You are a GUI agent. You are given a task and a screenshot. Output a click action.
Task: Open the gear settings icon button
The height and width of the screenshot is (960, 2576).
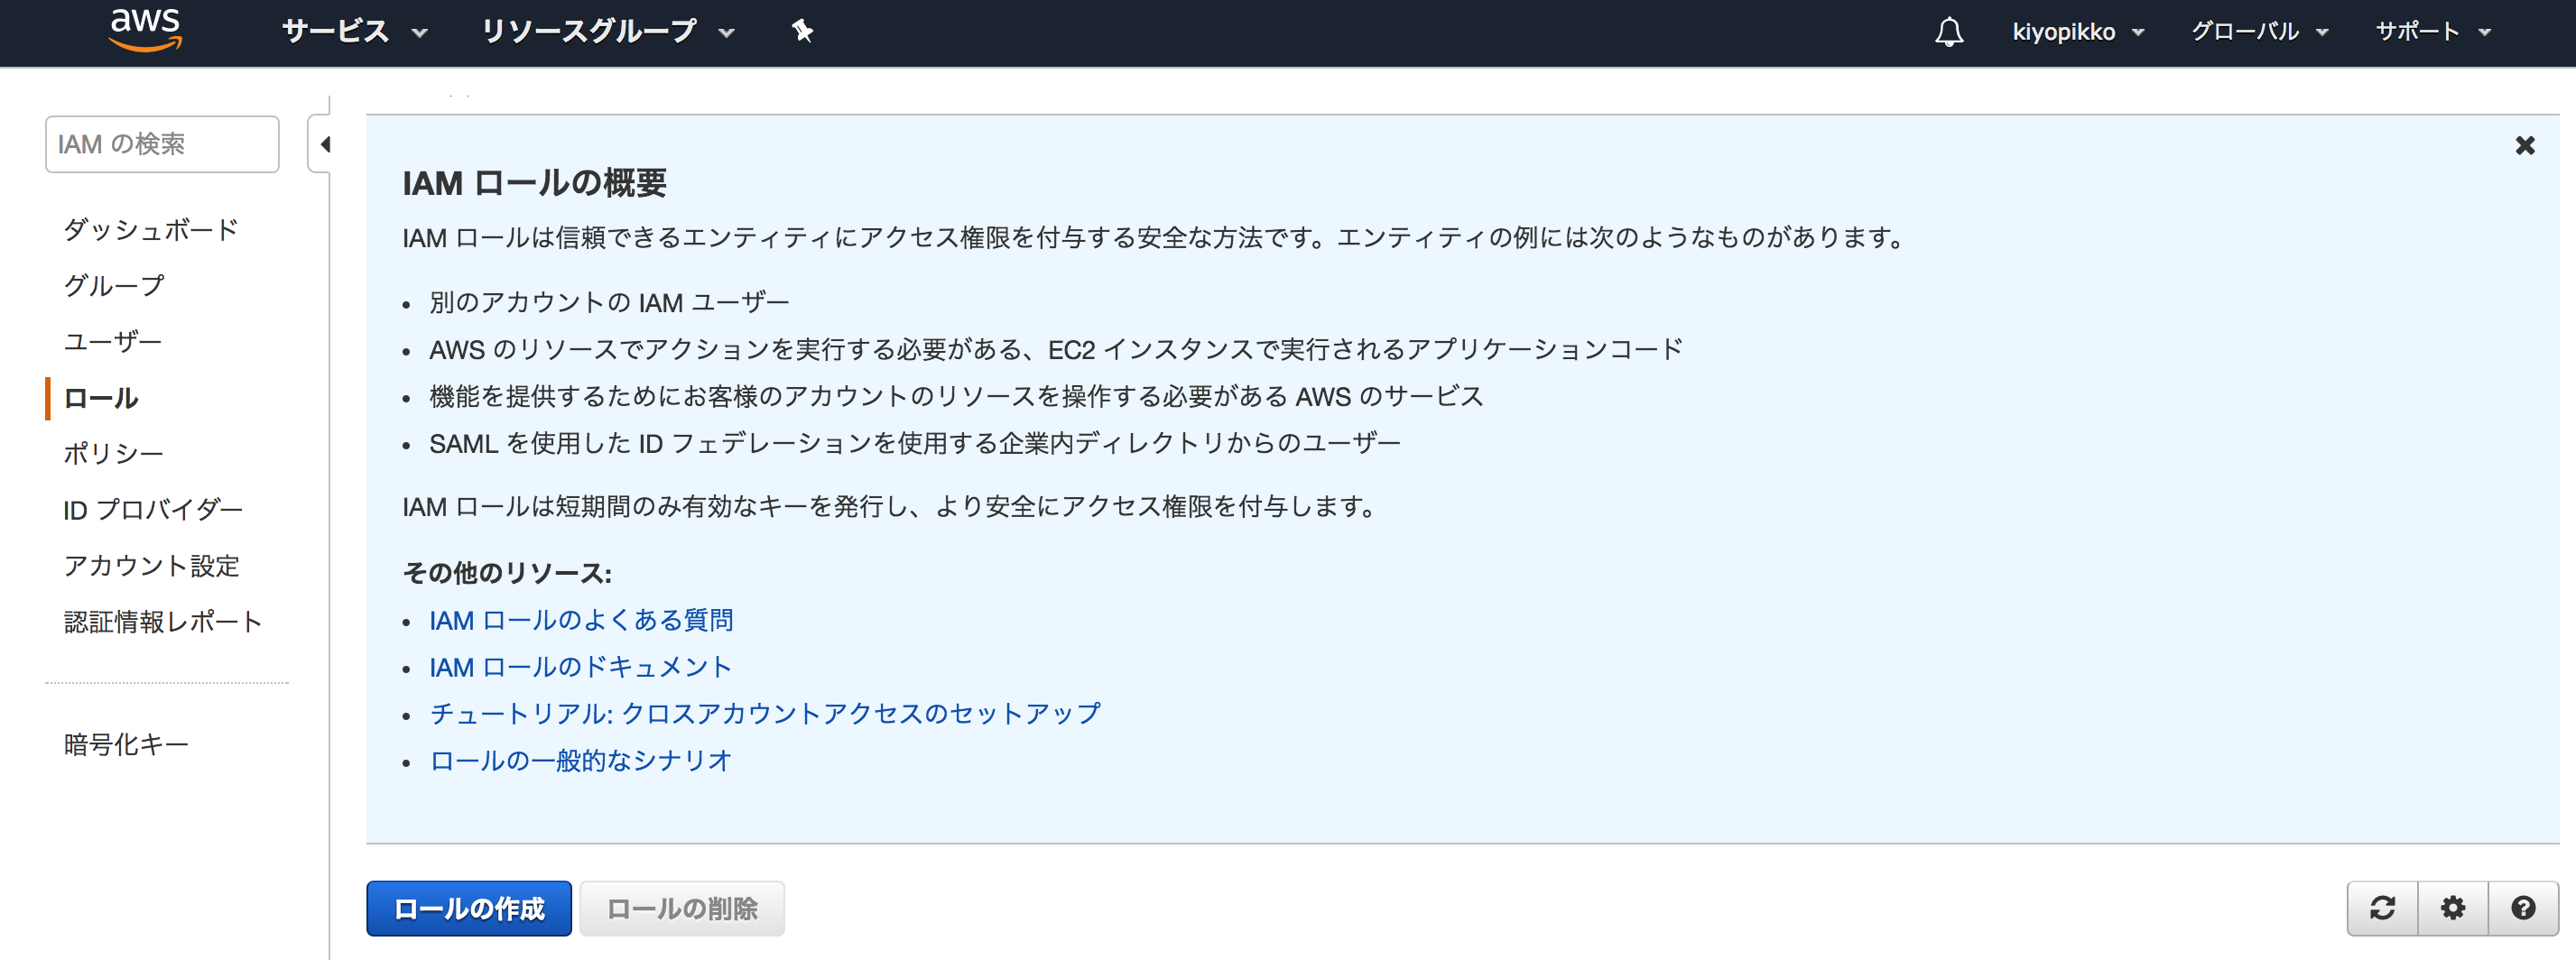[2452, 908]
